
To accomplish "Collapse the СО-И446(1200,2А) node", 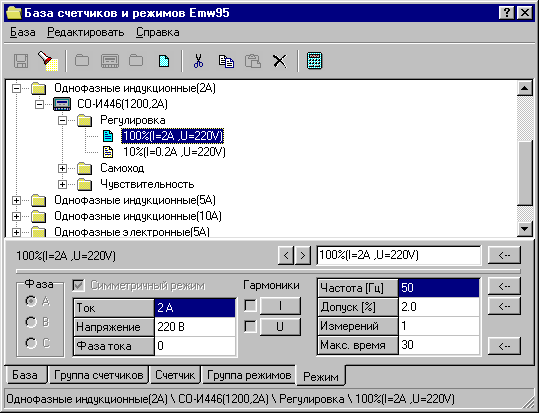I will pos(39,104).
